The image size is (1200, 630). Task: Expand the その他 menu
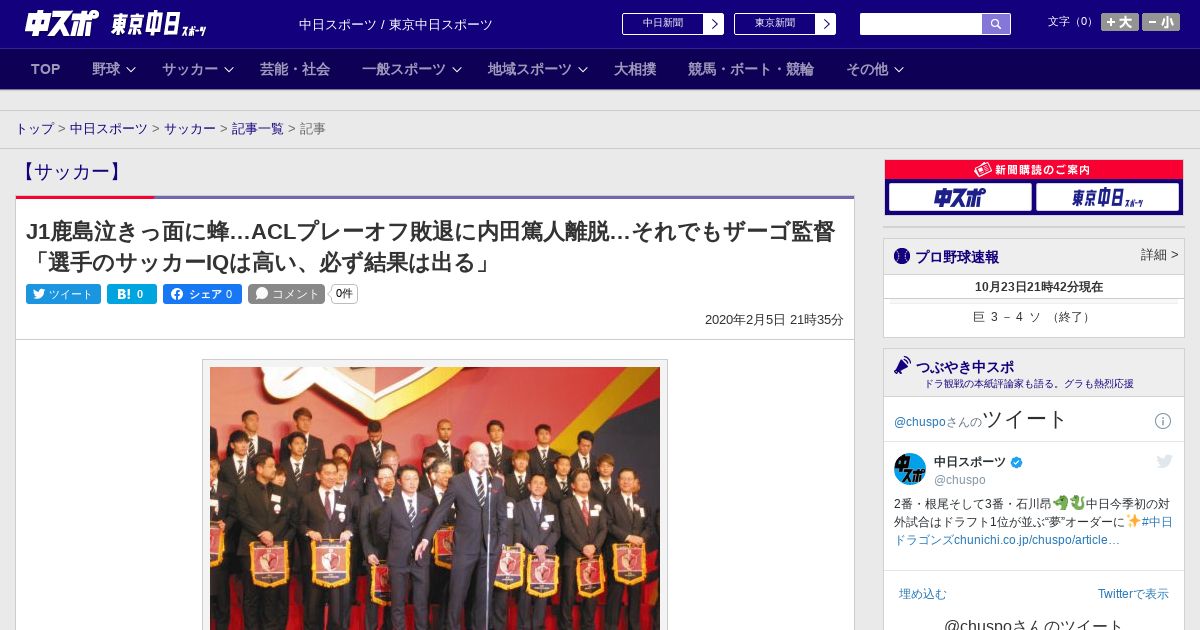pos(875,69)
